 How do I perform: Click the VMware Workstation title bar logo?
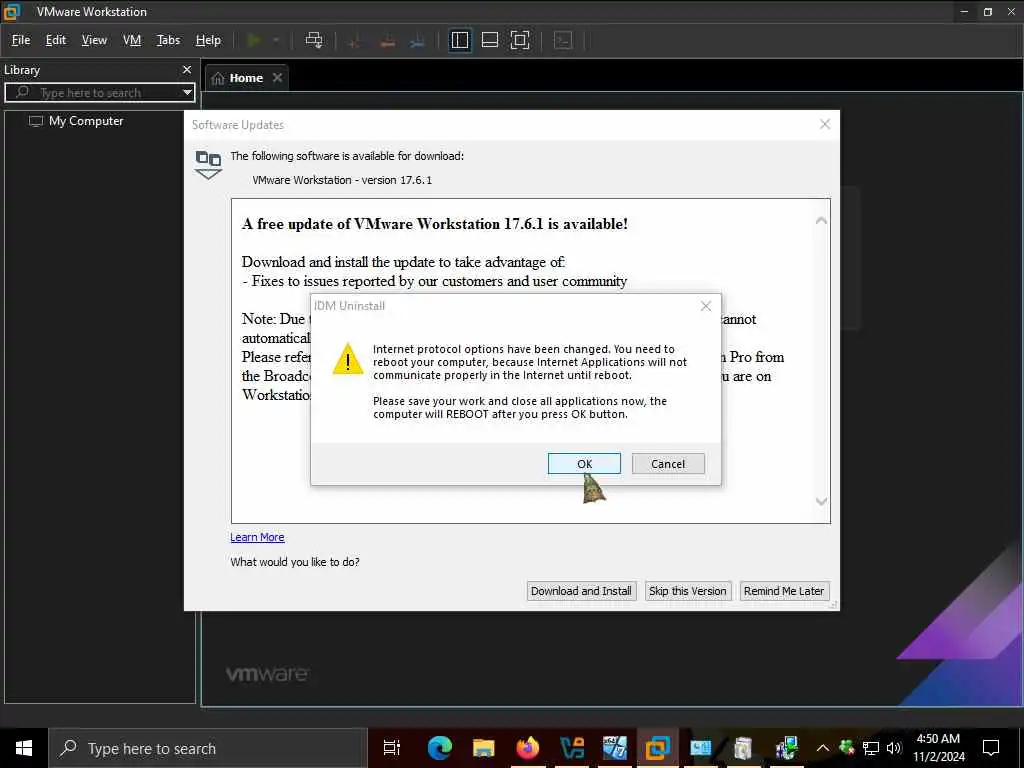(x=12, y=12)
